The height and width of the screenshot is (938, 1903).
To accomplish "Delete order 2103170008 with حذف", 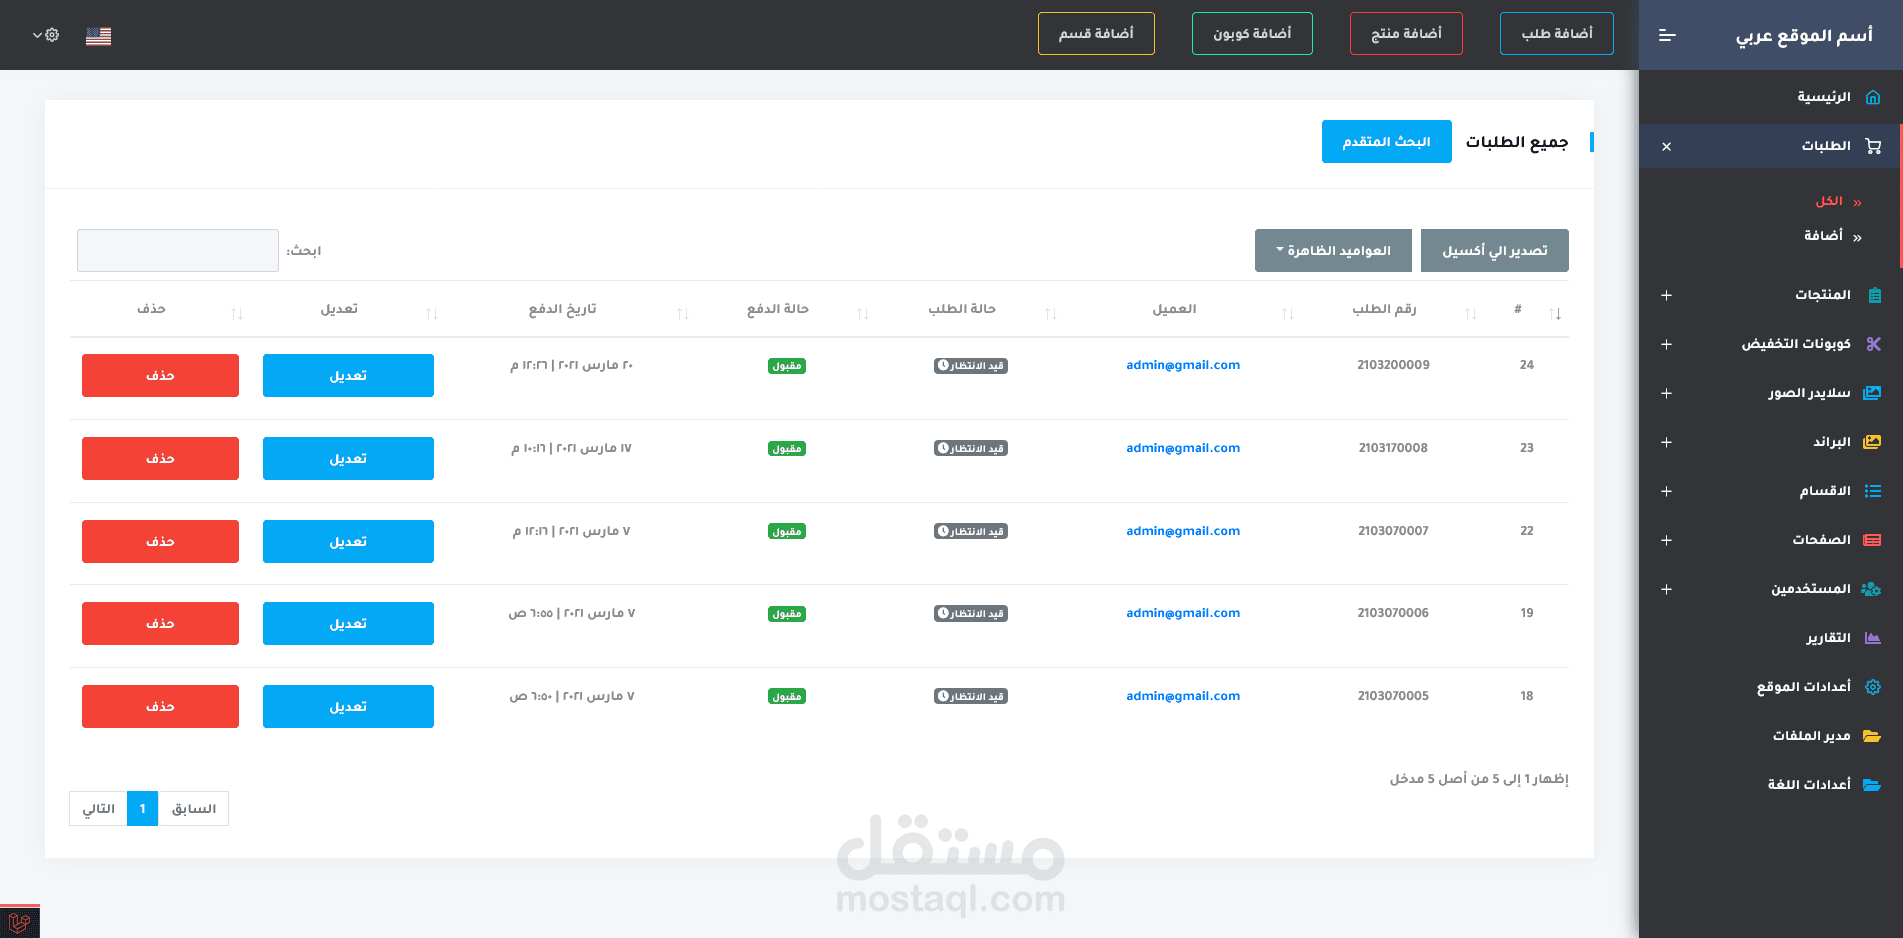I will coord(160,458).
